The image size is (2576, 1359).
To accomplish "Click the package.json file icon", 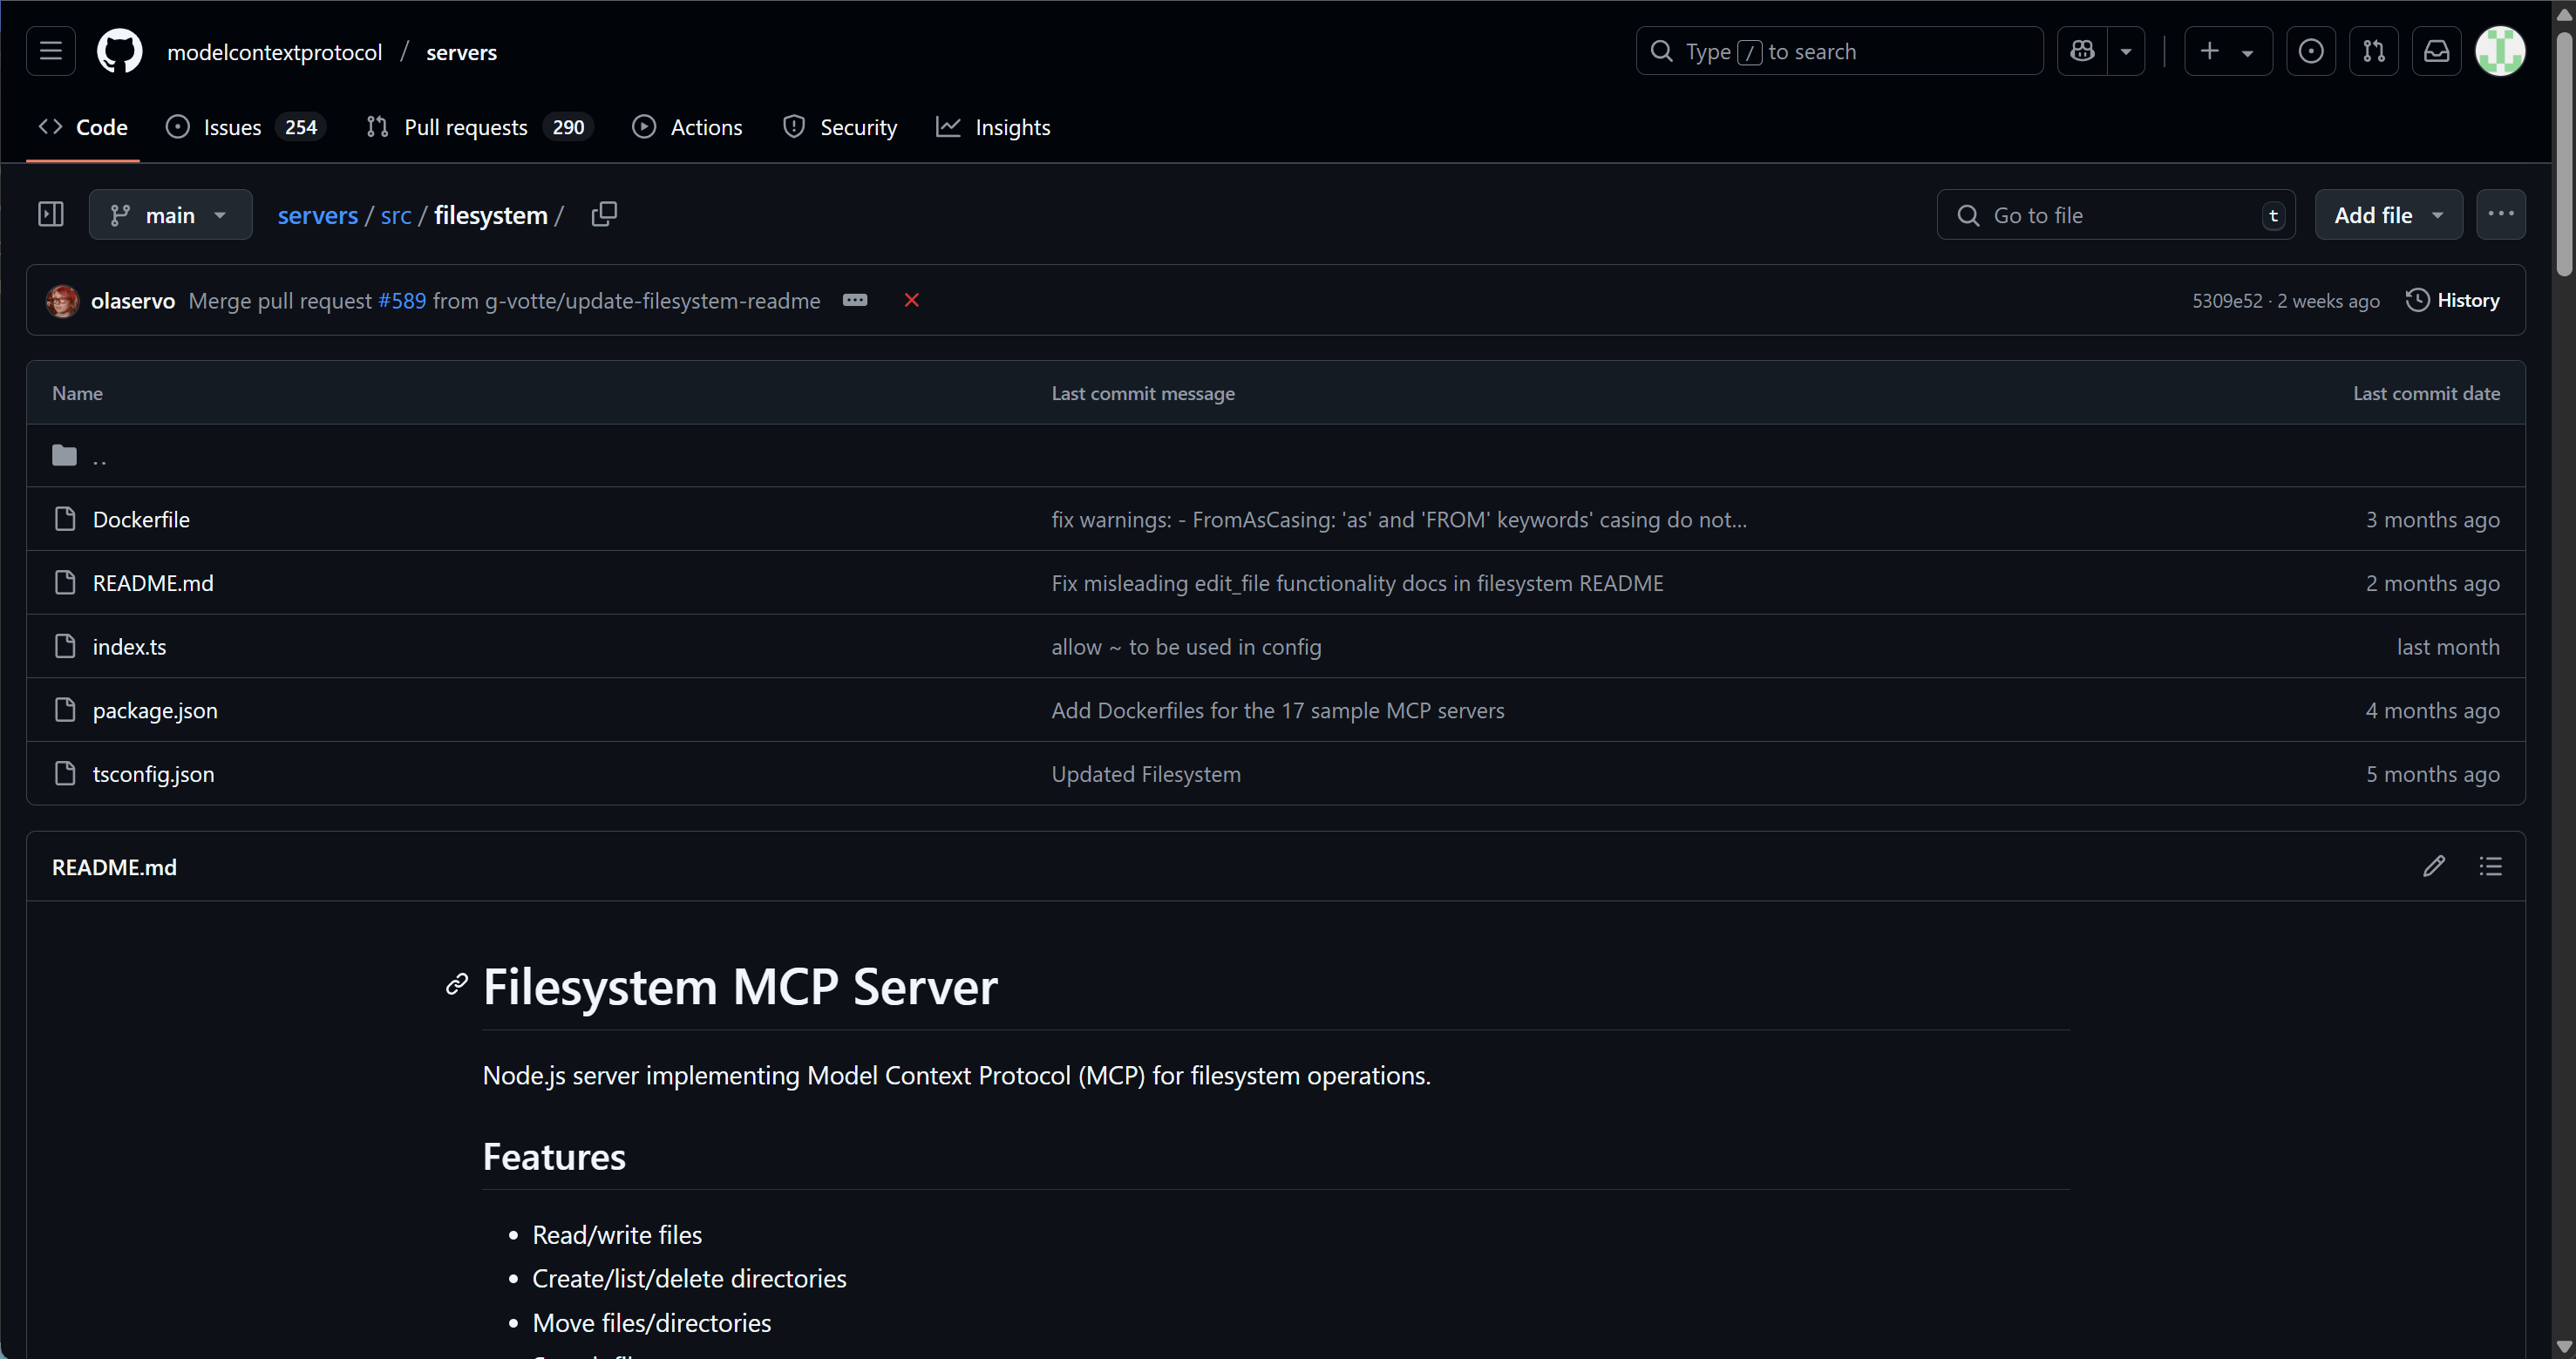I will click(x=65, y=710).
